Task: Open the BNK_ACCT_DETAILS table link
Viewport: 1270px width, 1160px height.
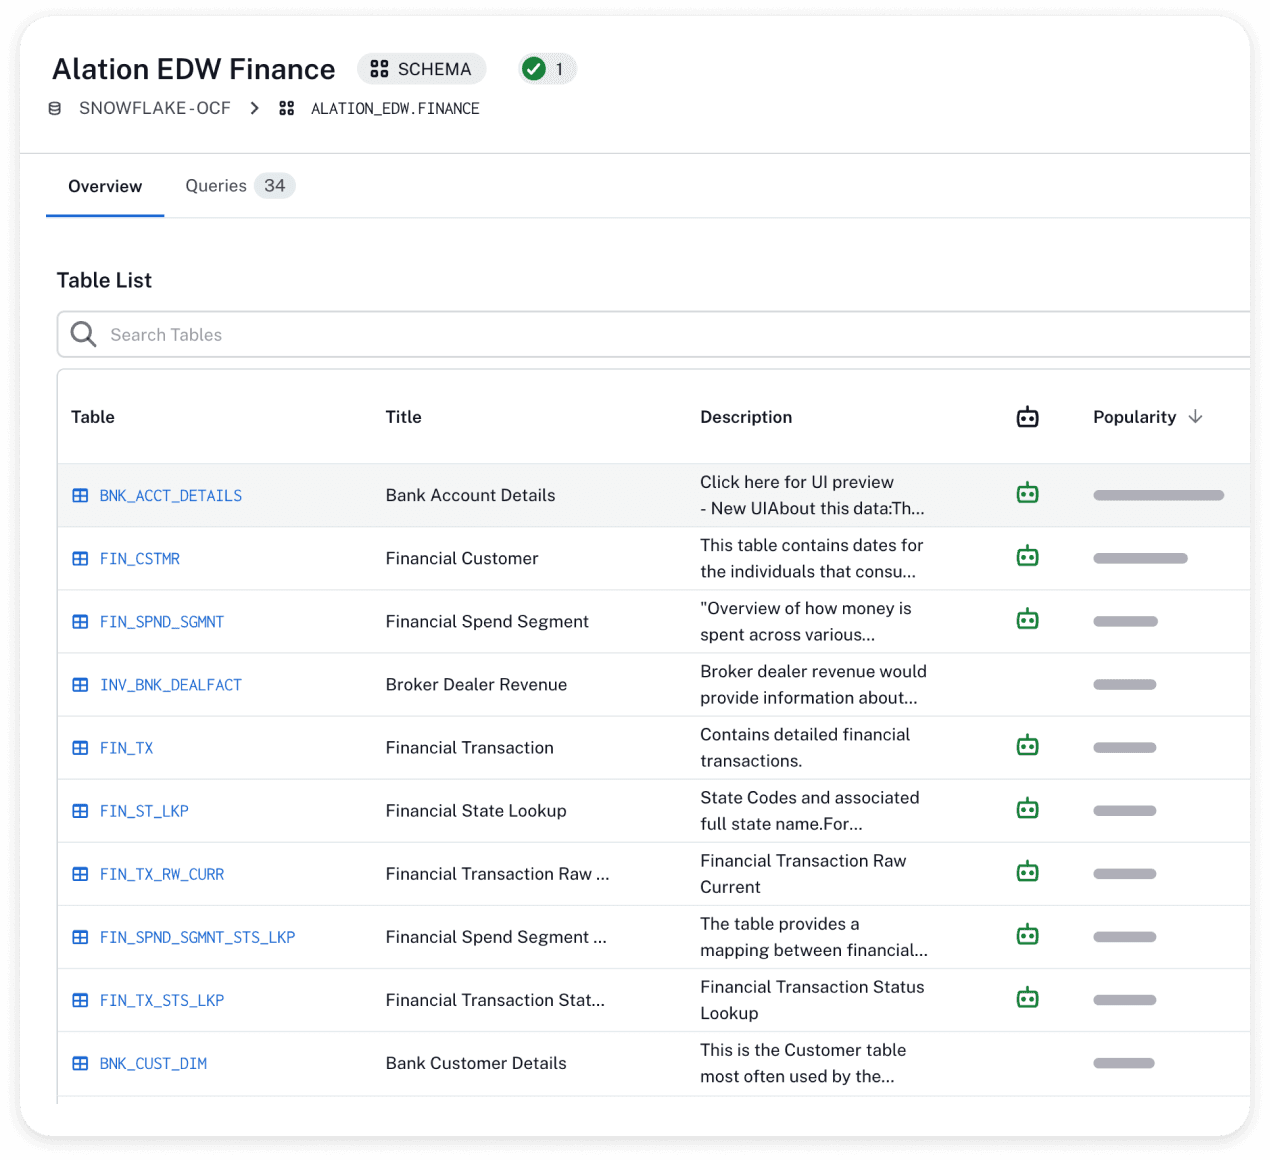Action: (x=170, y=496)
